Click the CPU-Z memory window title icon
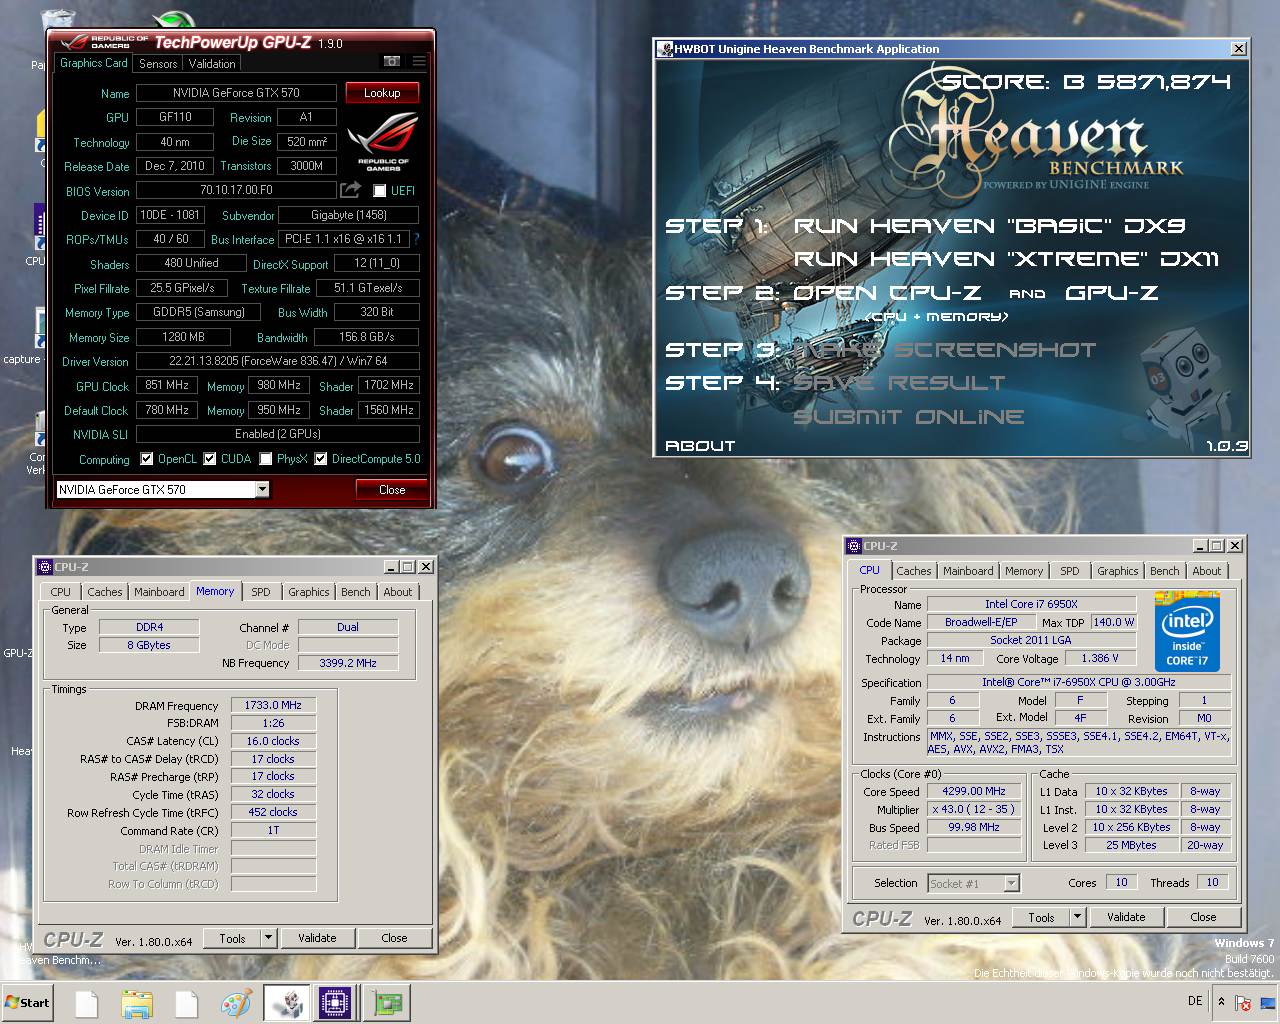The image size is (1280, 1024). pyautogui.click(x=45, y=566)
